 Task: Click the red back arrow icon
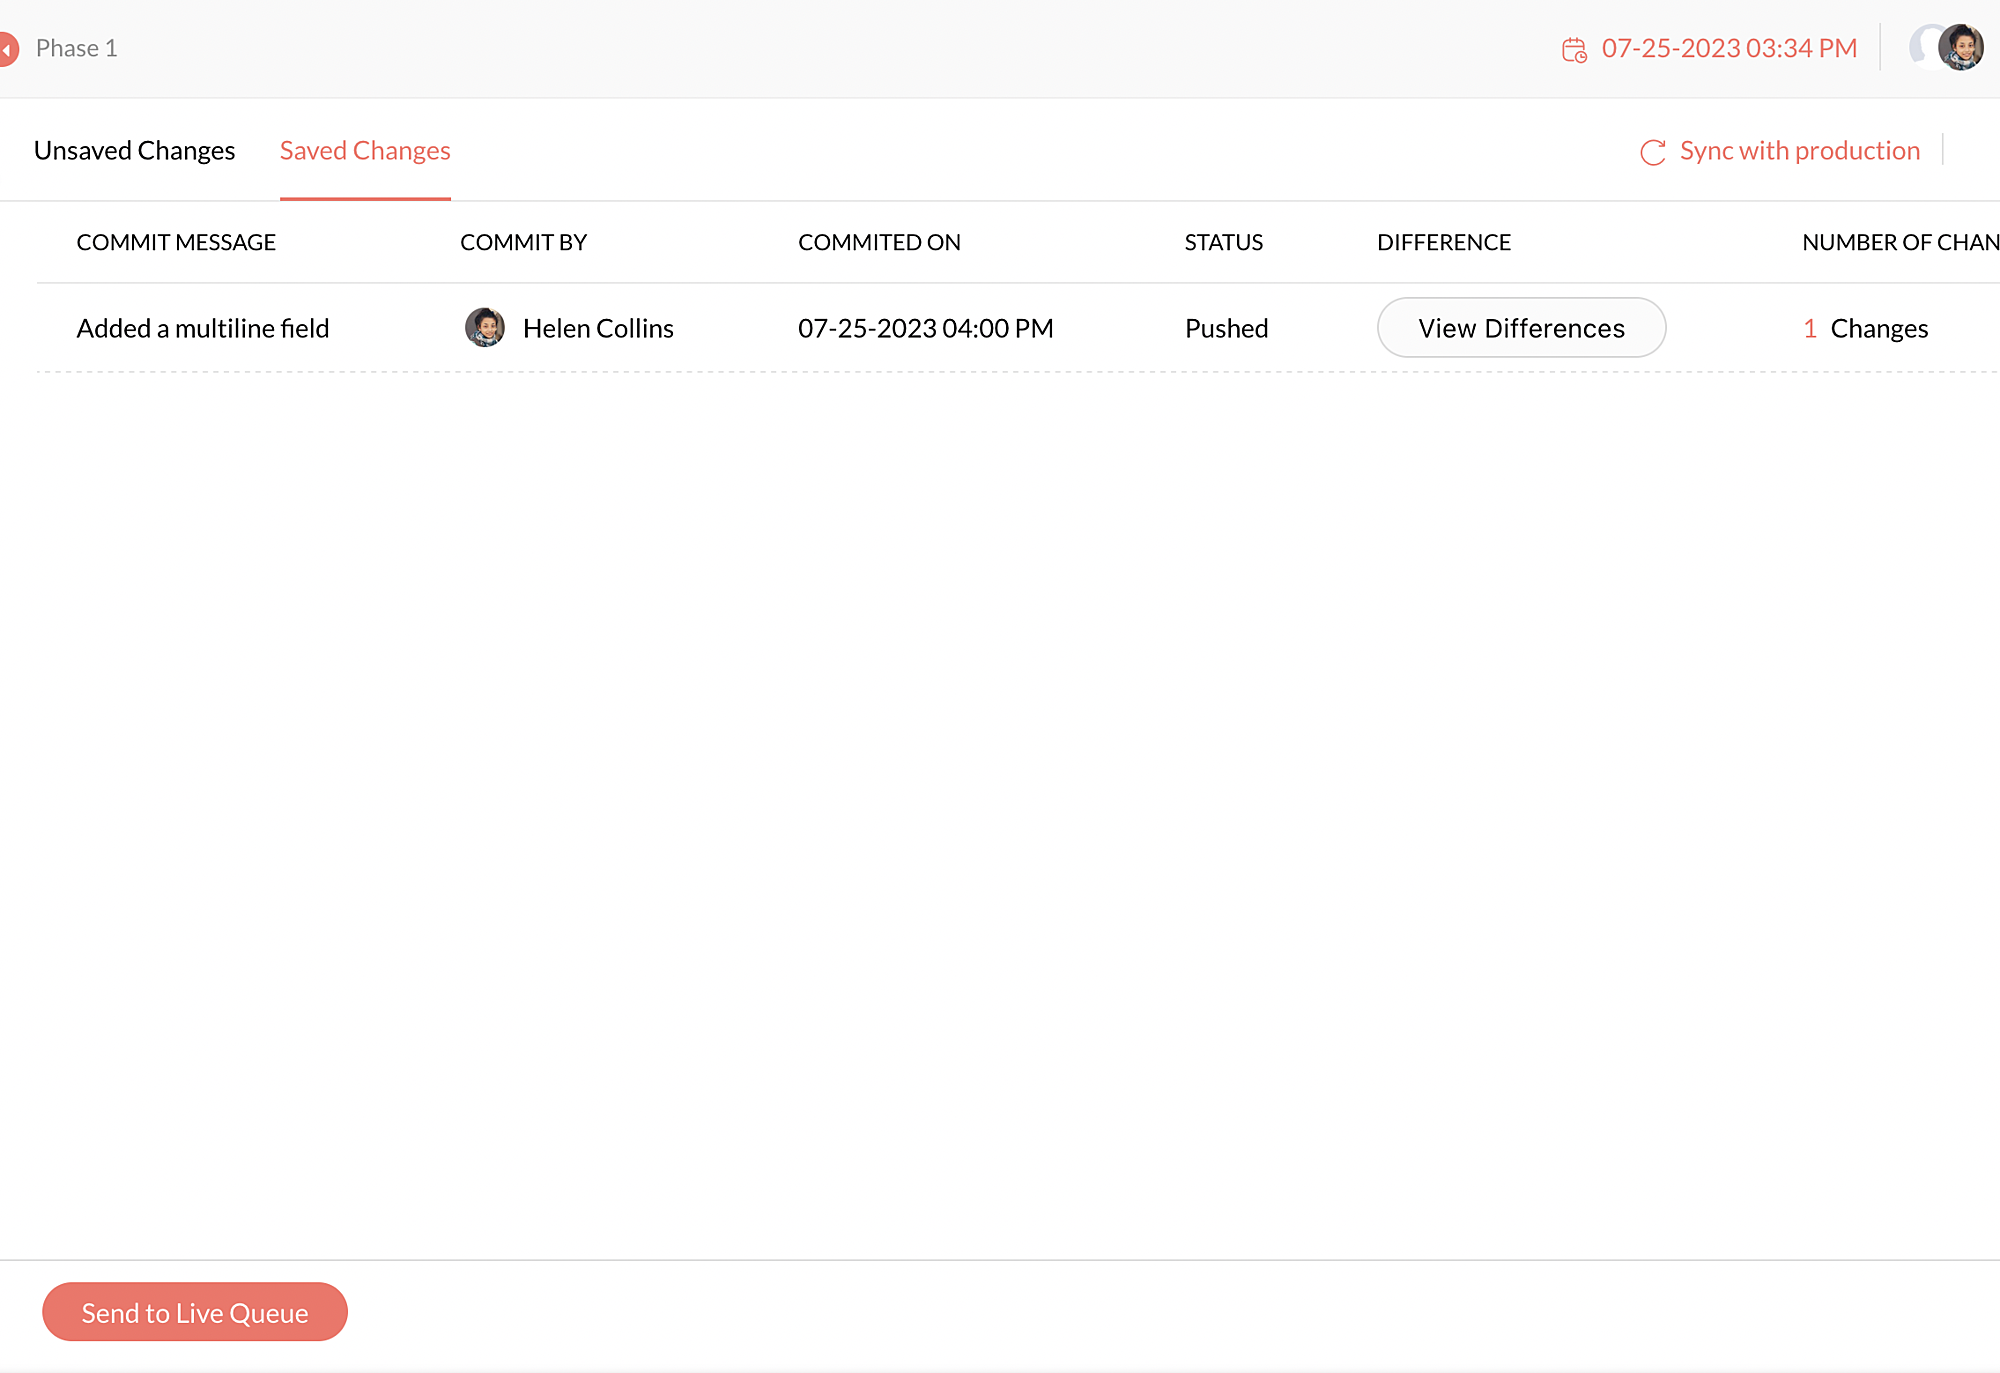8,49
